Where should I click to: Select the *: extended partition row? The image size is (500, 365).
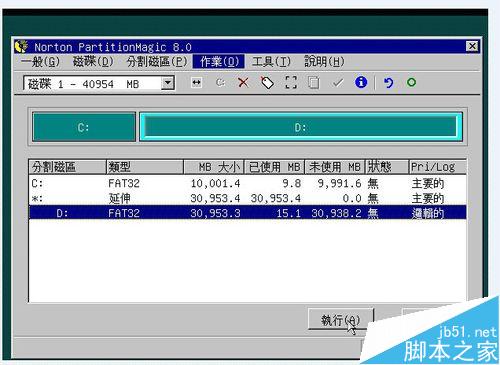[247, 198]
